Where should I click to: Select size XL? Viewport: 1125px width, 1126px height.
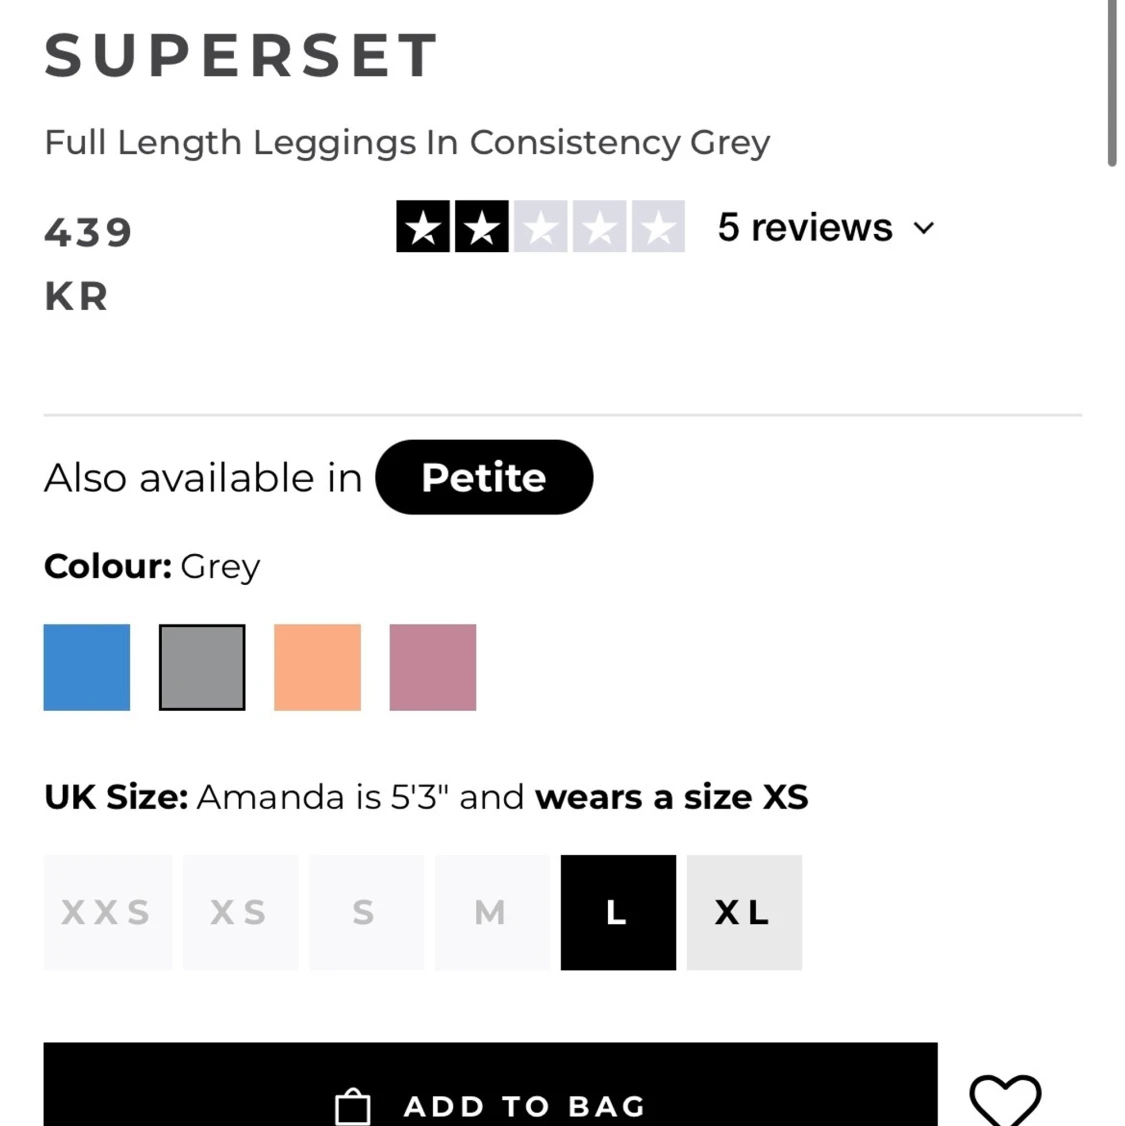[744, 912]
